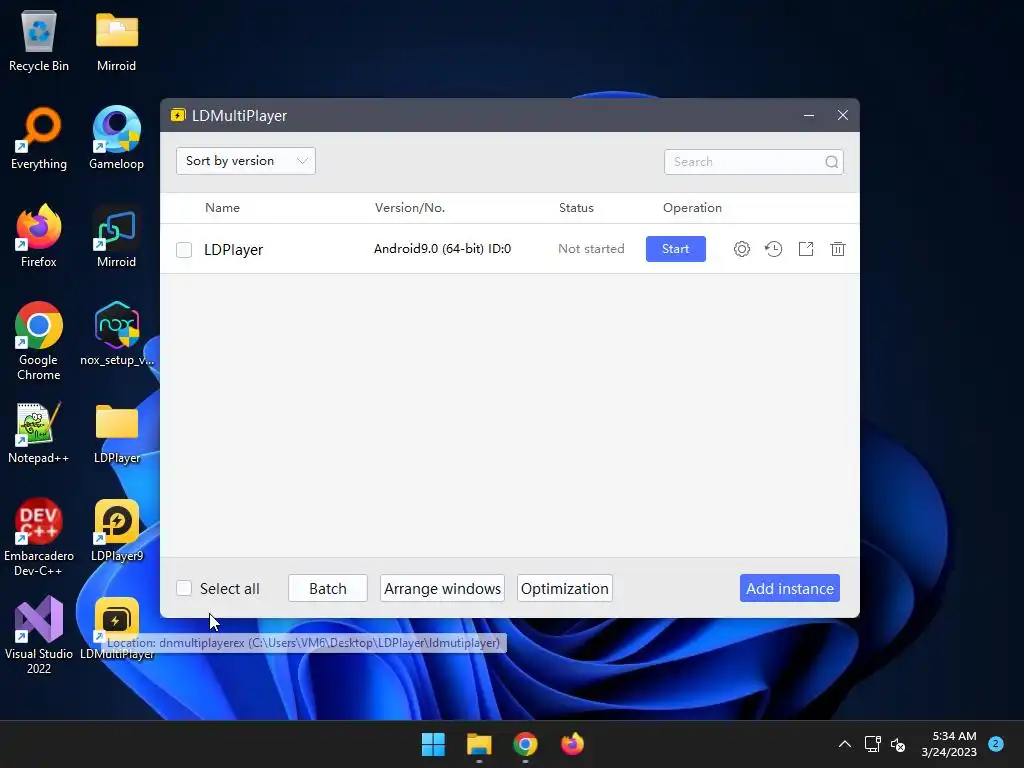
Task: Close the LDMultiPlayer window
Action: 842,116
